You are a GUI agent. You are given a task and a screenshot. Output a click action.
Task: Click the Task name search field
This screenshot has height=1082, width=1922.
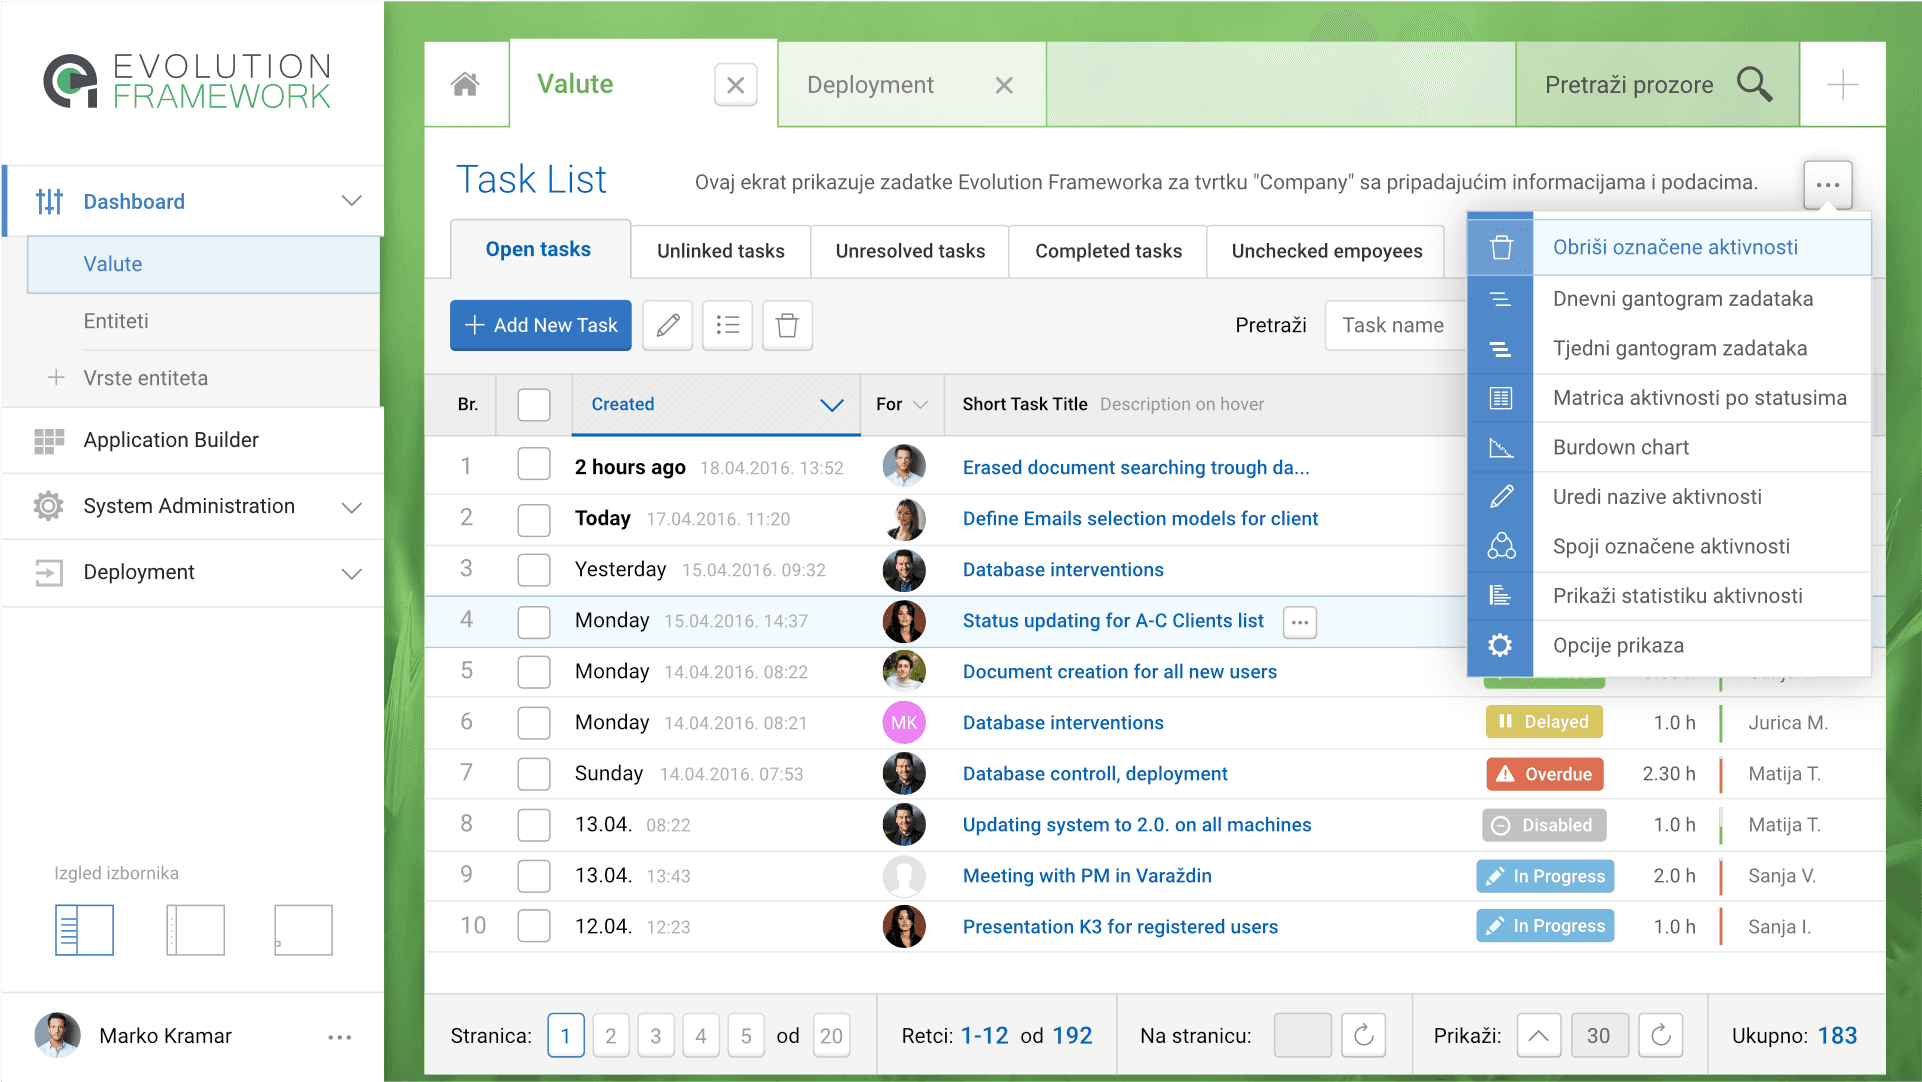click(x=1395, y=325)
